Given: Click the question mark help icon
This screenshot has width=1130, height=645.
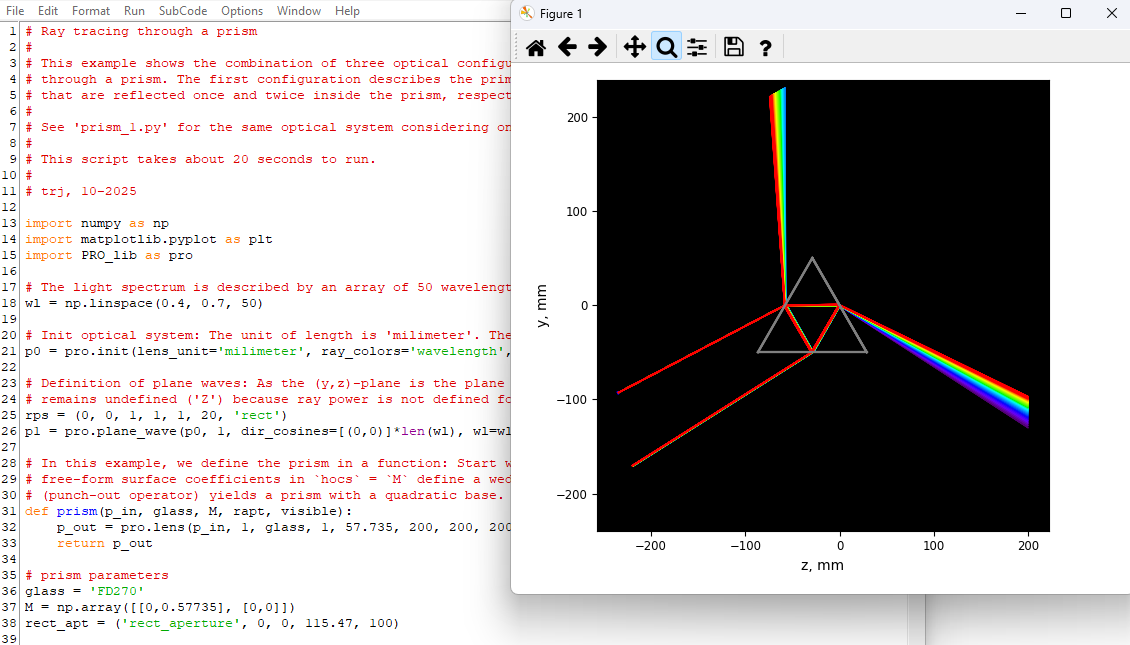Looking at the screenshot, I should (x=765, y=47).
